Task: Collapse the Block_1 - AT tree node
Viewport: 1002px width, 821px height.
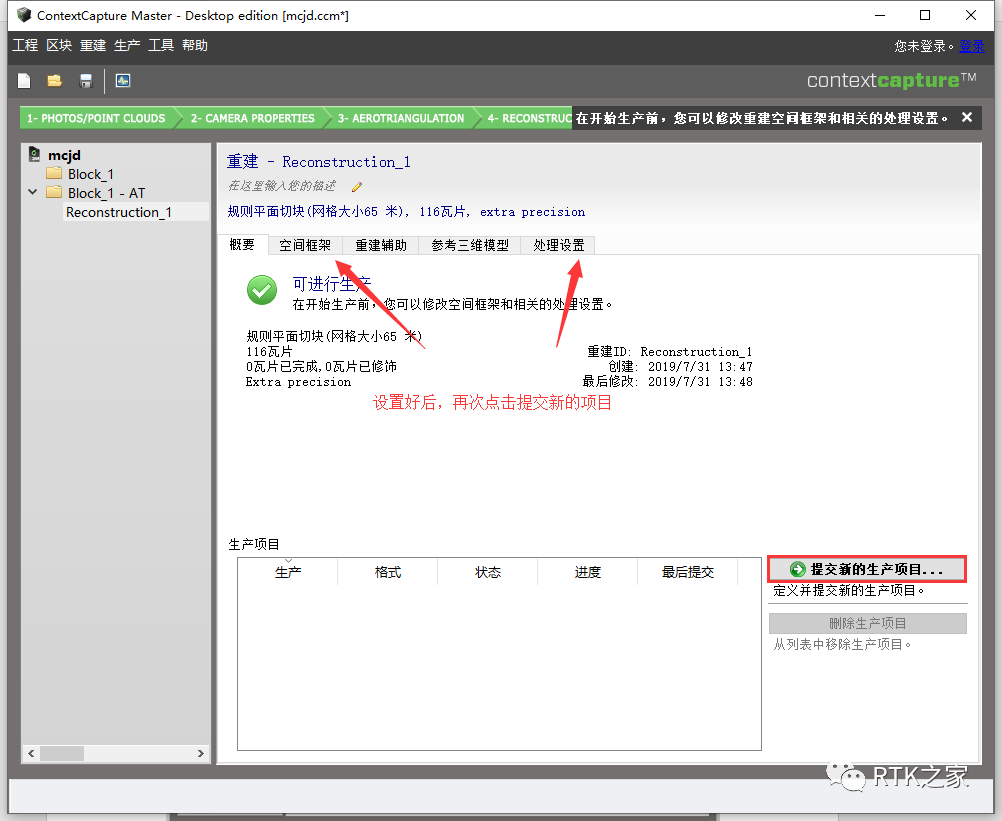Action: 33,192
